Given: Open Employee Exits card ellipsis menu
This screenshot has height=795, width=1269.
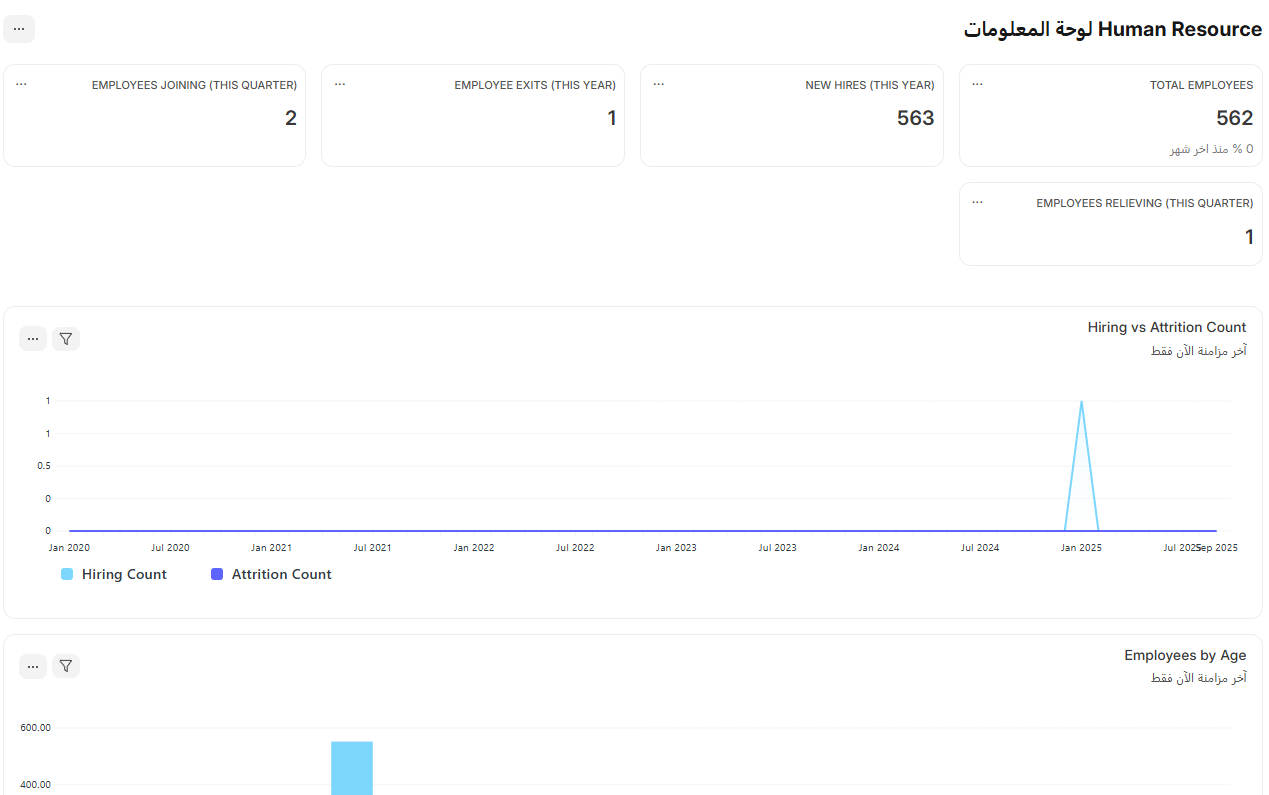Looking at the screenshot, I should [340, 85].
